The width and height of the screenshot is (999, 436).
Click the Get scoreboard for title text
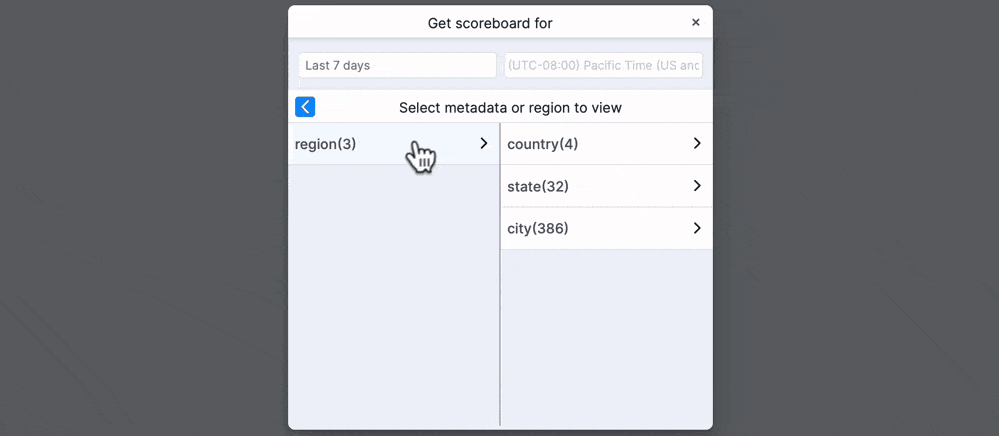(490, 24)
